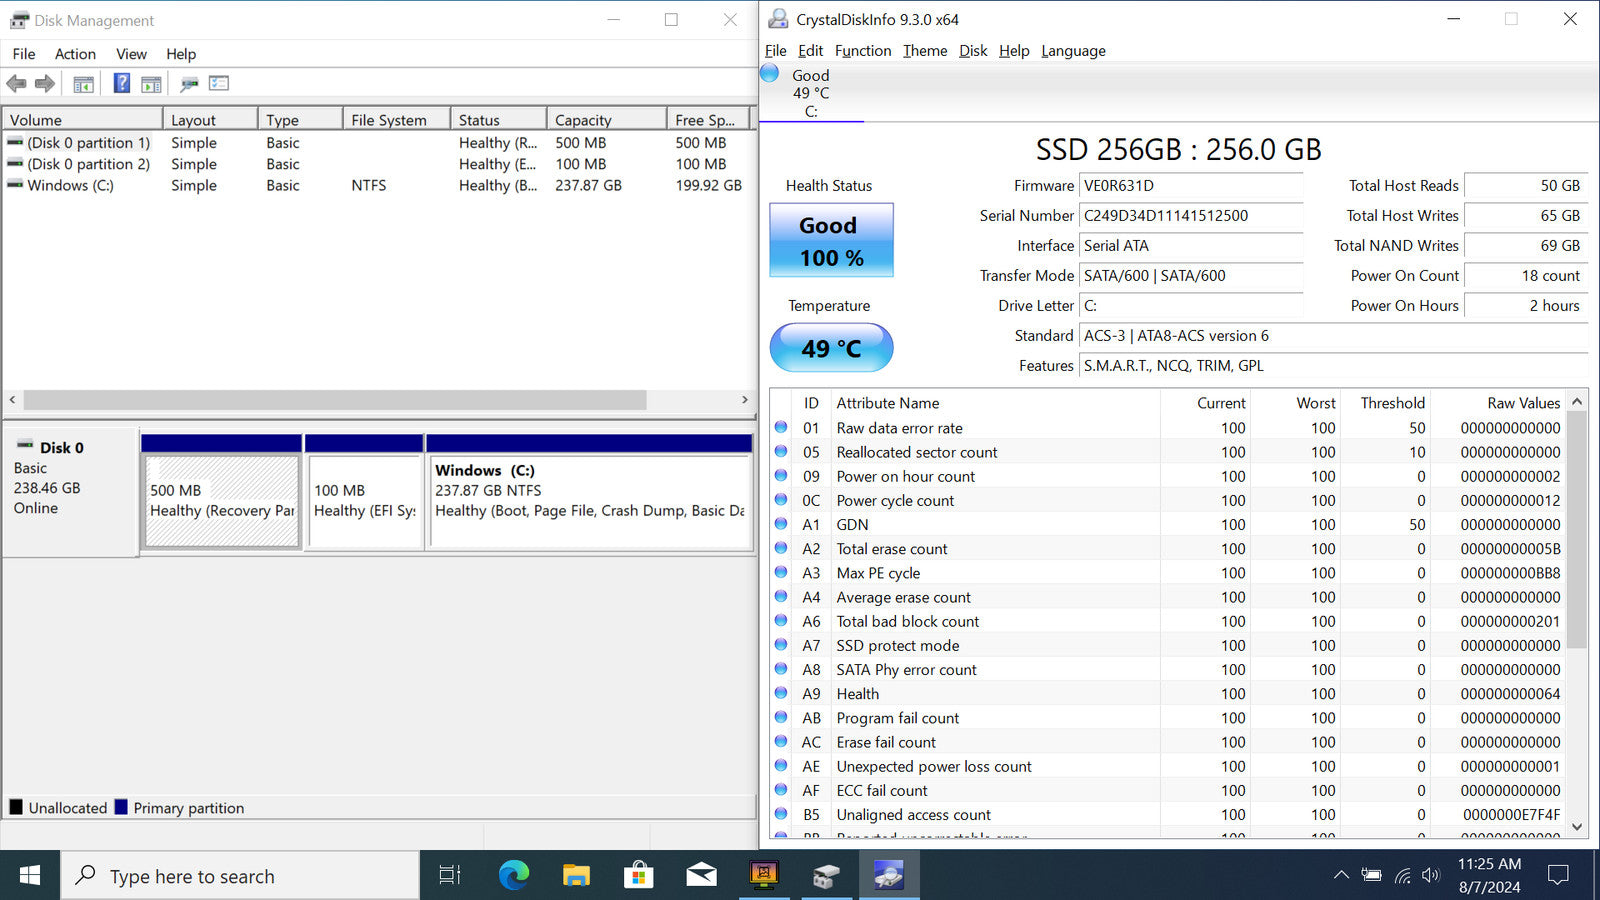Select the blue disk status orb above Good

(x=769, y=73)
